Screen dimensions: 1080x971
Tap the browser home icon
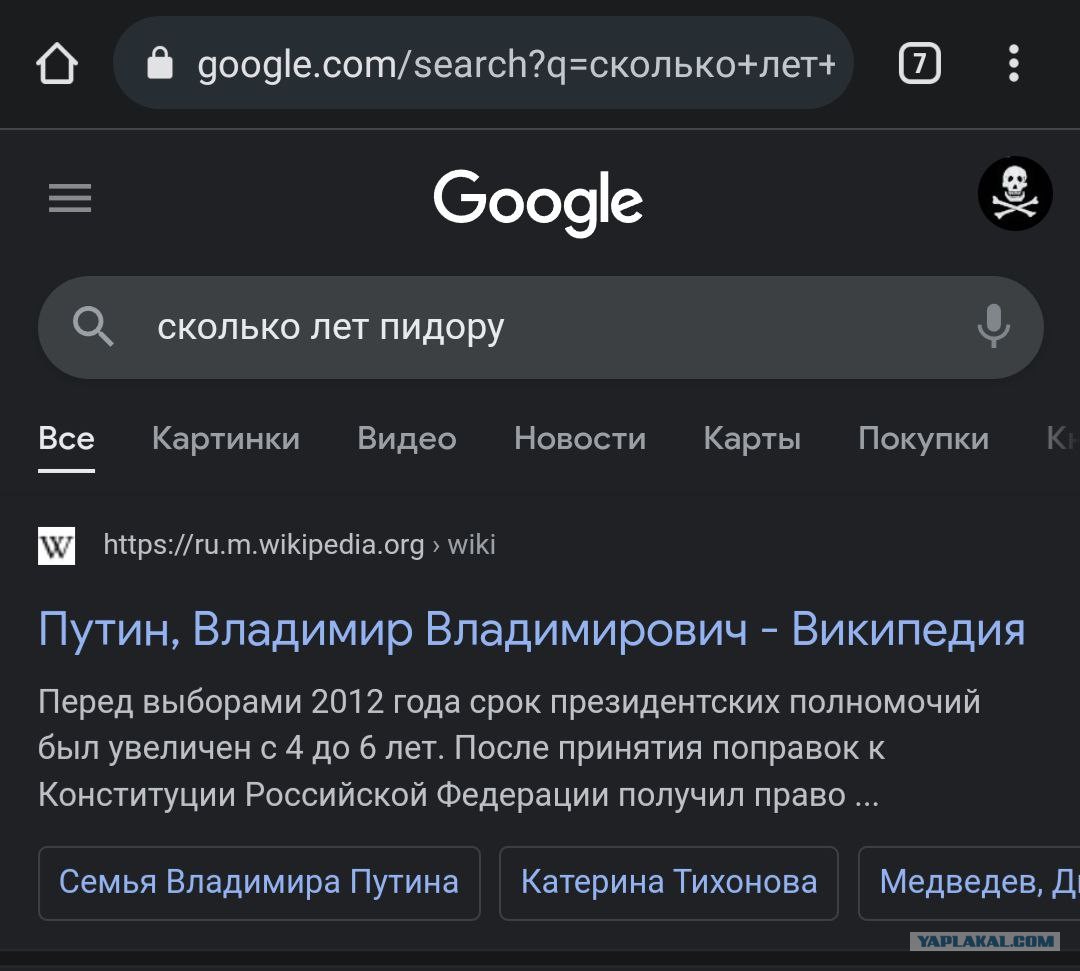[57, 63]
